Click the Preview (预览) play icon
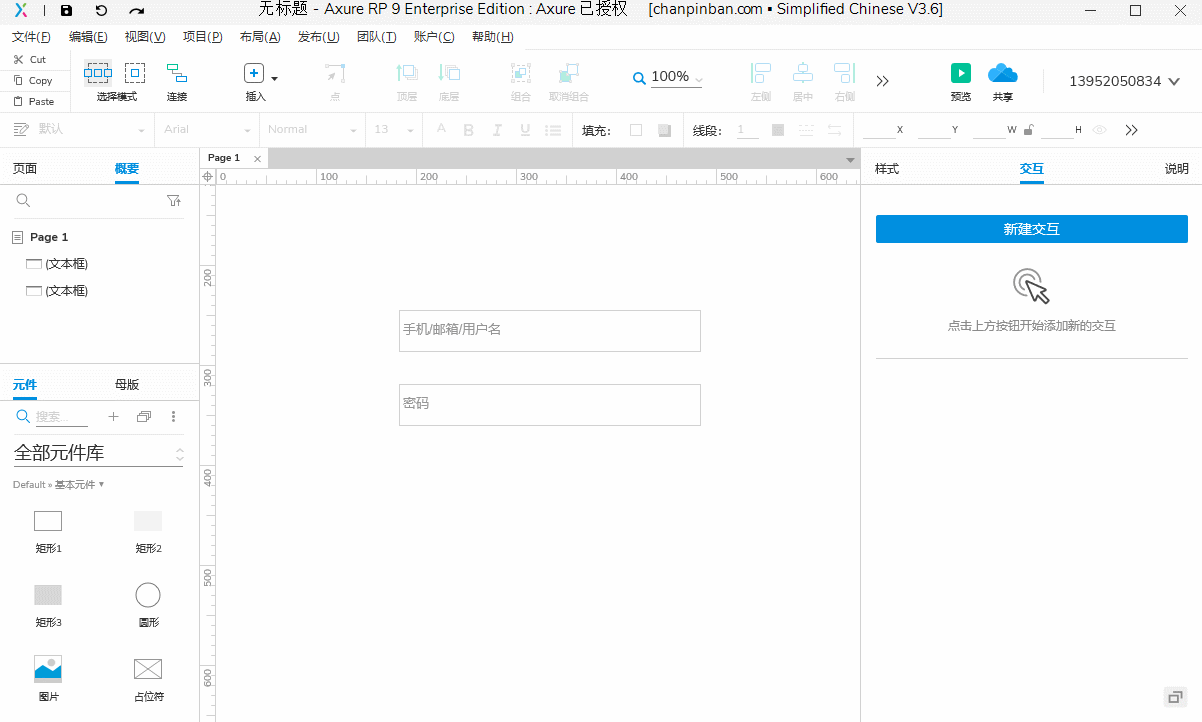The width and height of the screenshot is (1202, 722). 960,73
